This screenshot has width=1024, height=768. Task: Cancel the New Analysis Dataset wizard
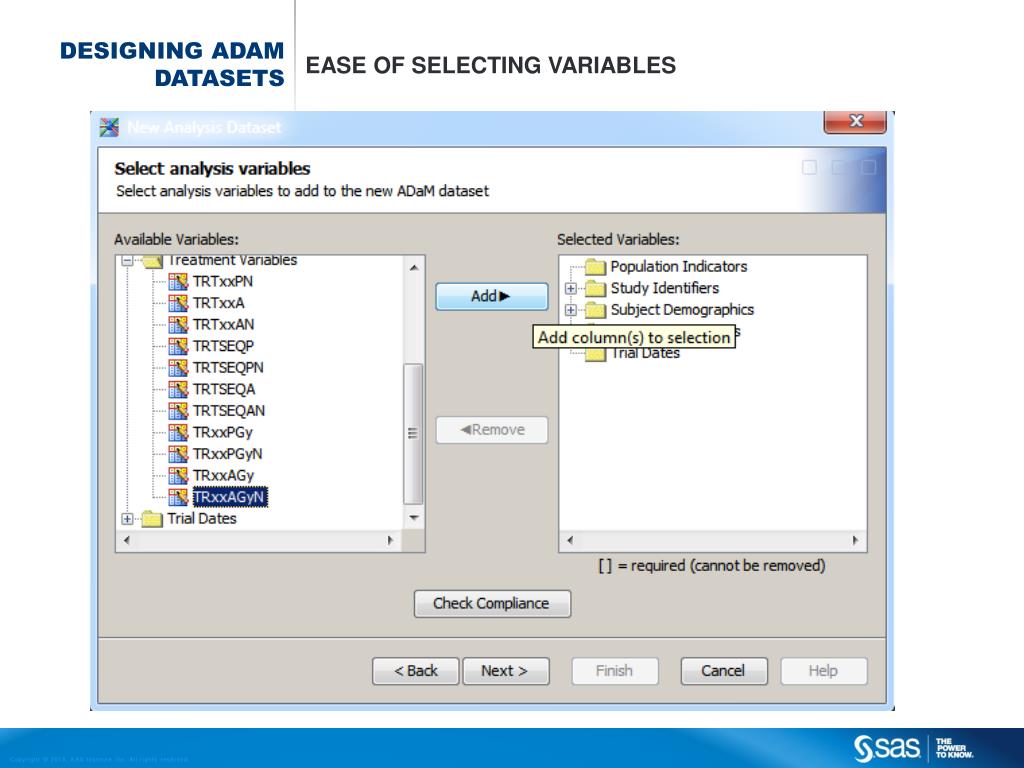(723, 671)
